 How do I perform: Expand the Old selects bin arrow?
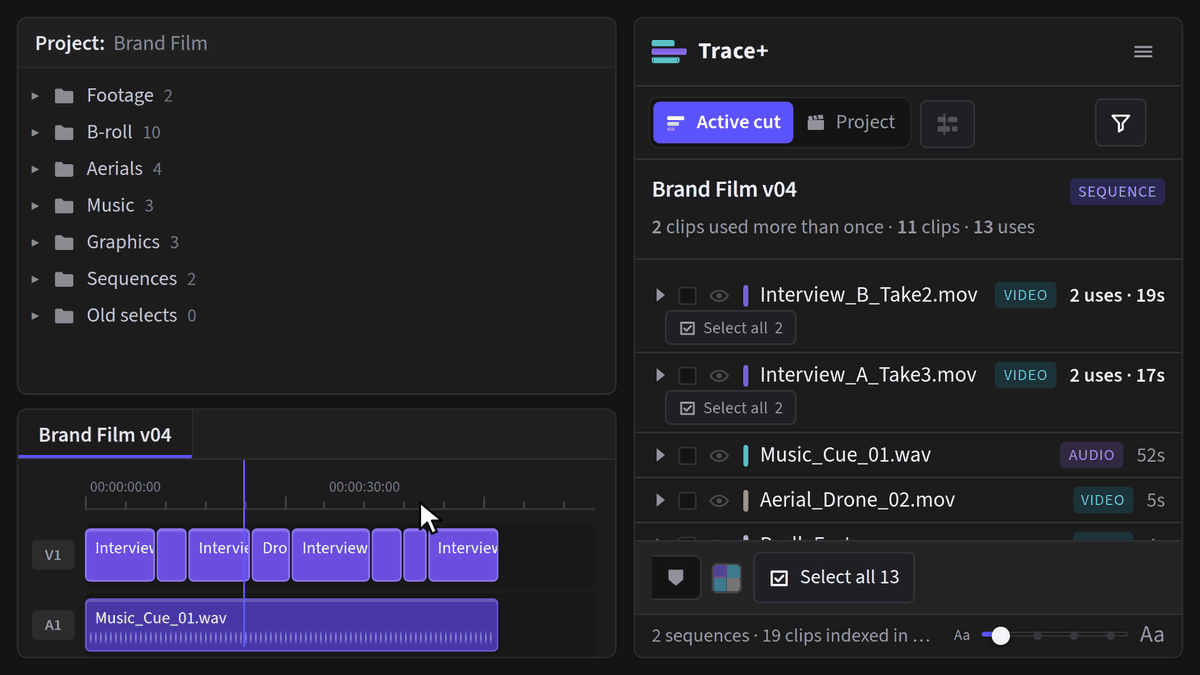point(35,316)
